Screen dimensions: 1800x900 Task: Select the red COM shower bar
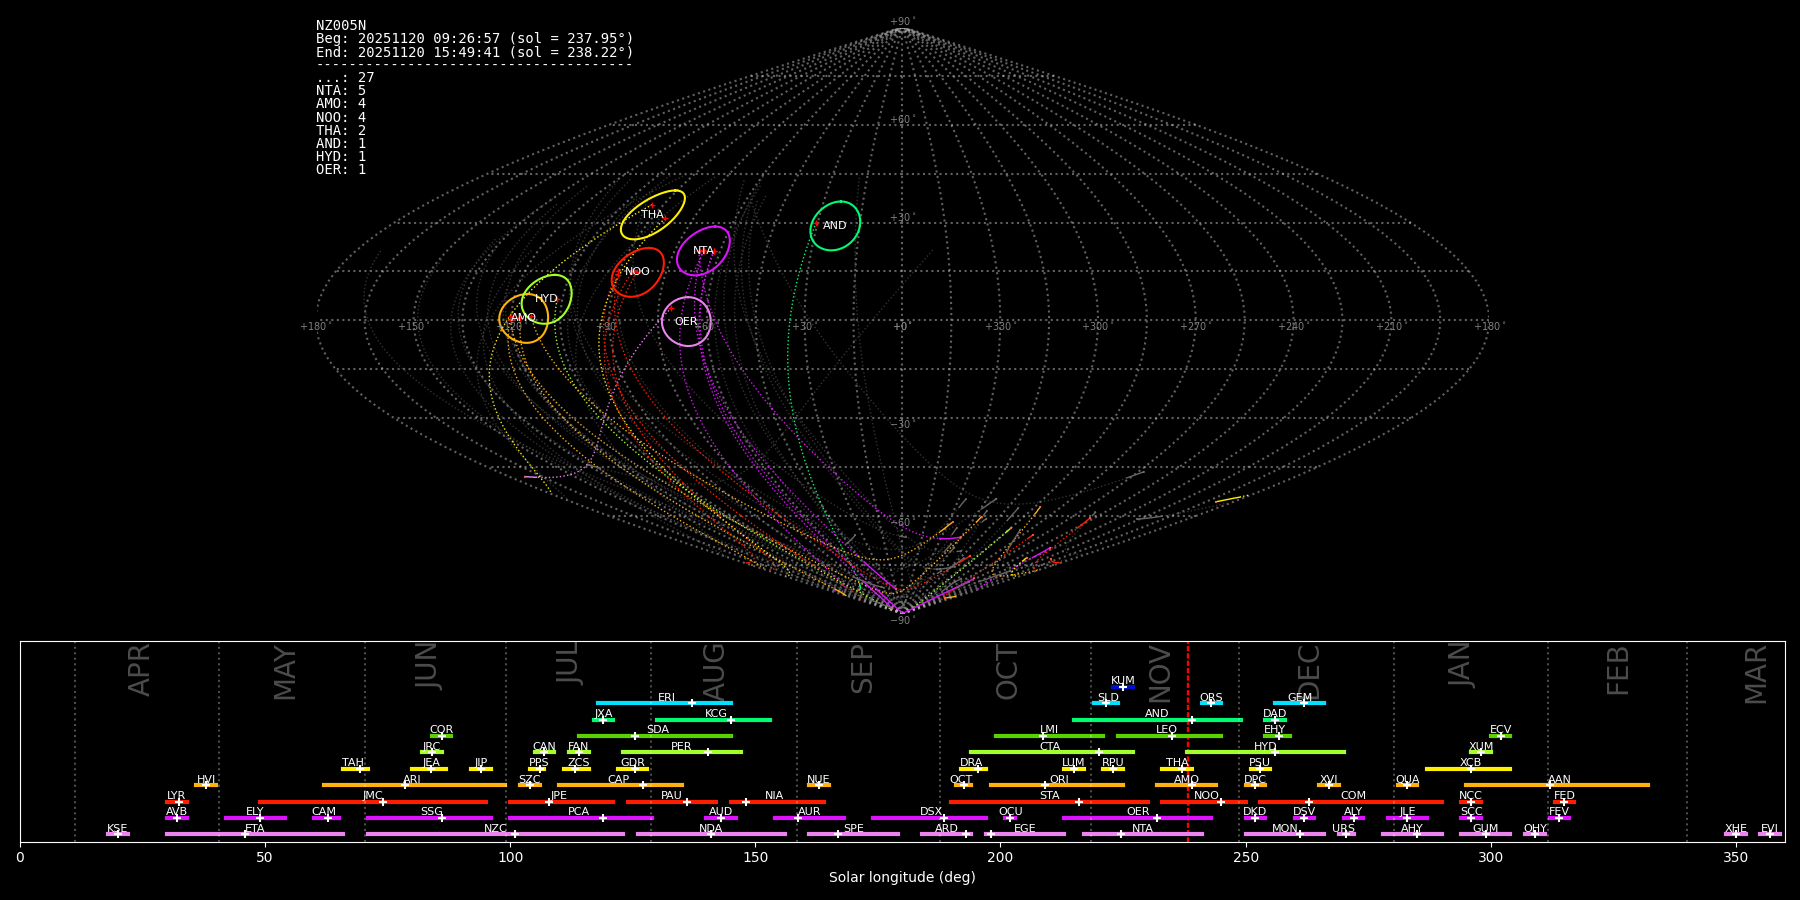(x=1351, y=801)
